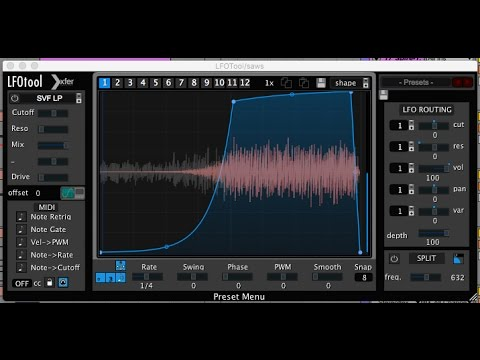
Task: Click the MIDI CC OFF button
Action: pos(22,283)
